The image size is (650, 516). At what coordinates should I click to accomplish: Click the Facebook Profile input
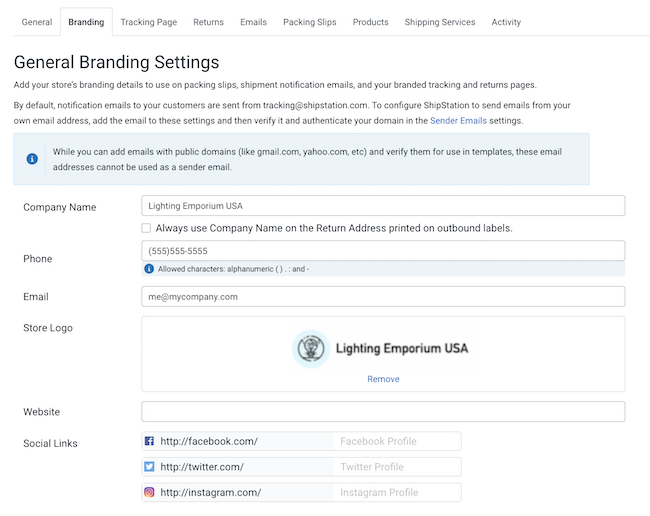[397, 441]
